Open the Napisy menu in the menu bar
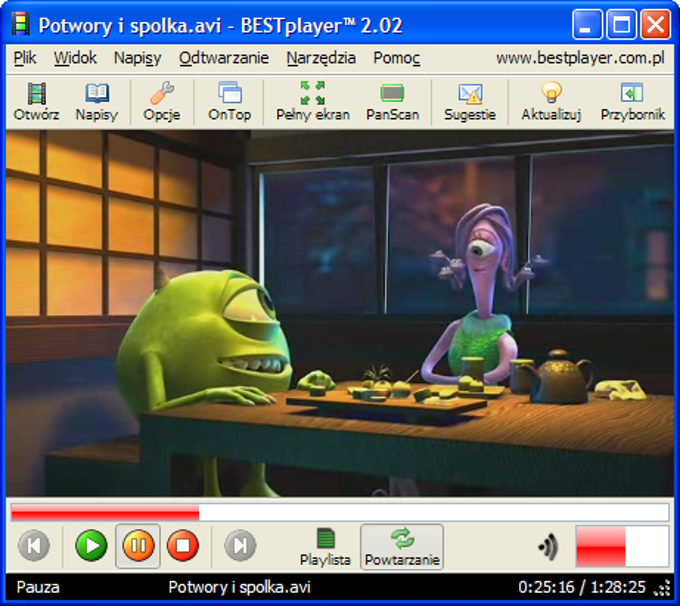 click(x=137, y=58)
